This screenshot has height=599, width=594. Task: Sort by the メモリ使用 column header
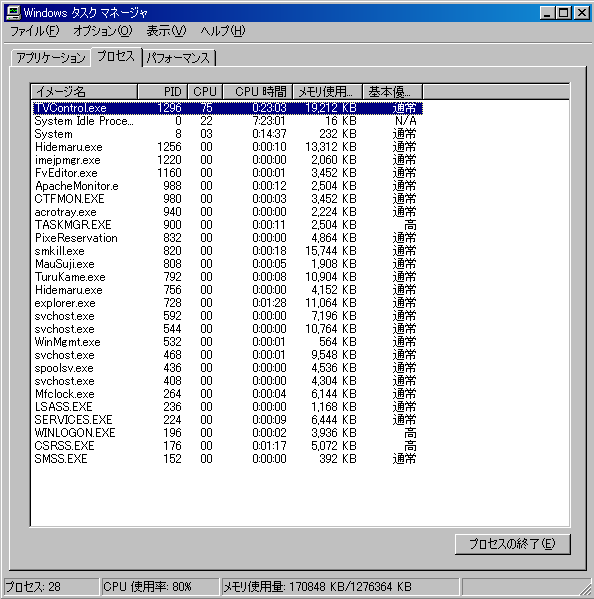(327, 92)
